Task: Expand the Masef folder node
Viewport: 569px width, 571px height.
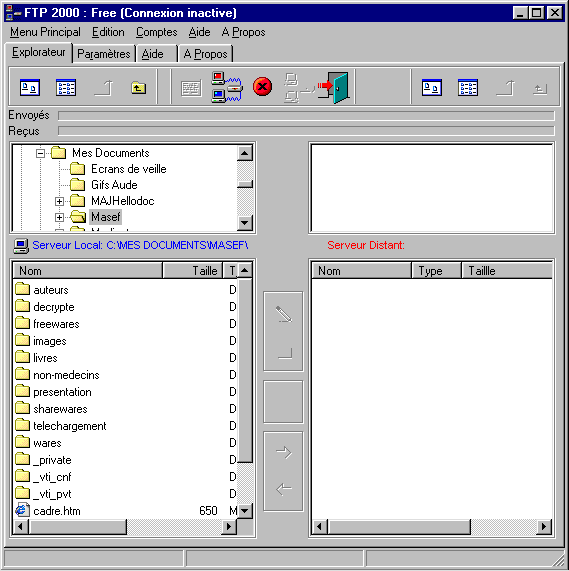Action: click(x=59, y=217)
